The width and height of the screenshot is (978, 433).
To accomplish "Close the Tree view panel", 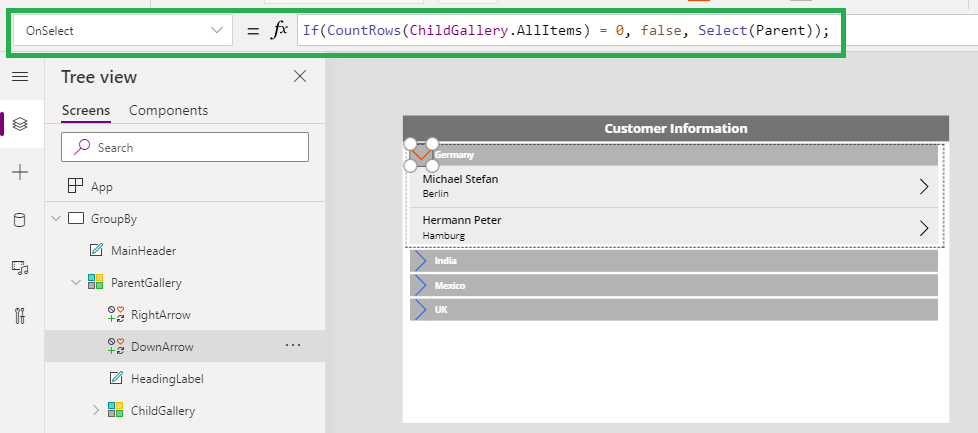I will (x=300, y=76).
